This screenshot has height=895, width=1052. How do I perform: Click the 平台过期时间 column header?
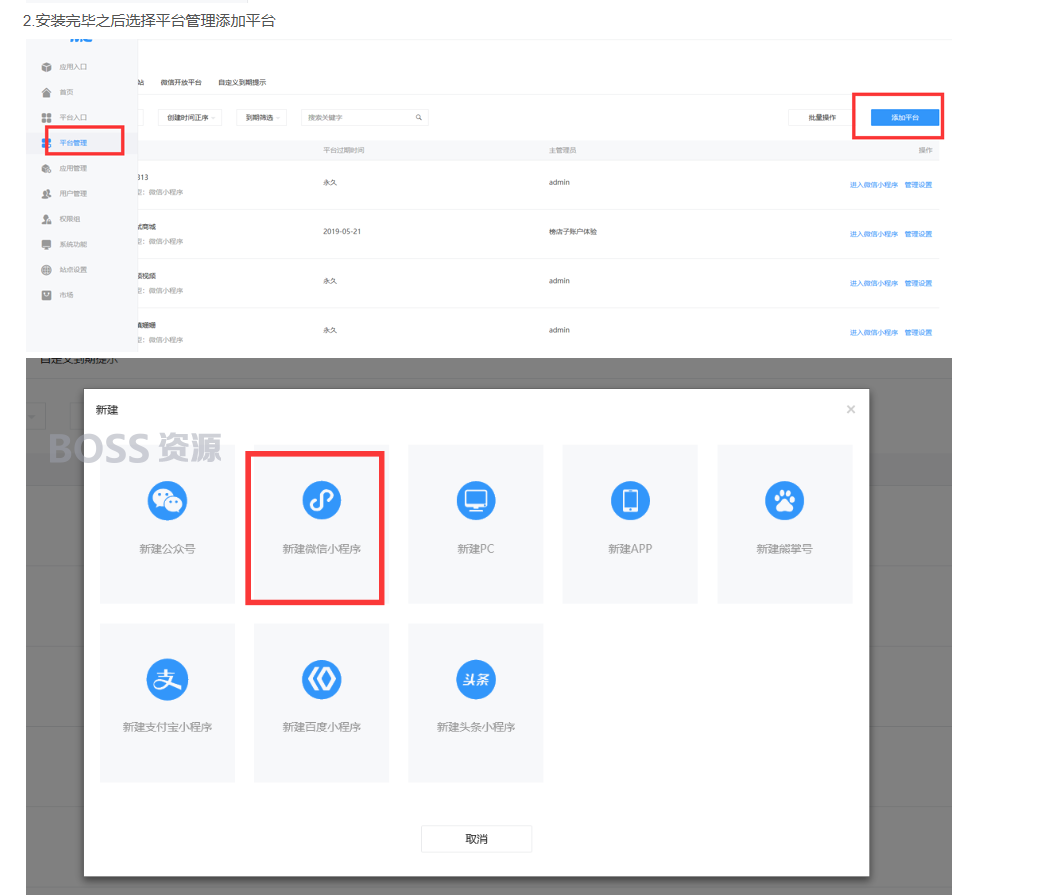point(344,150)
